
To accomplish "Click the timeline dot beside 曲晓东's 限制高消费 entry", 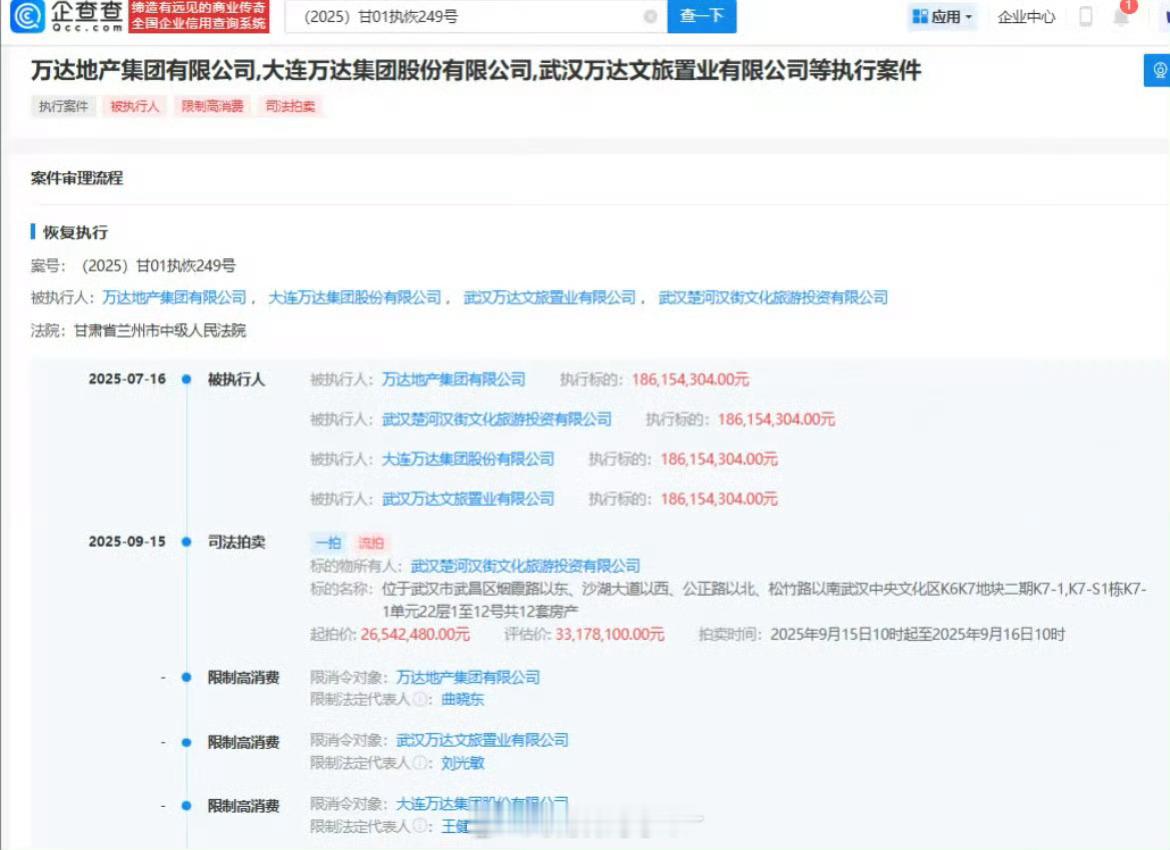I will click(187, 677).
